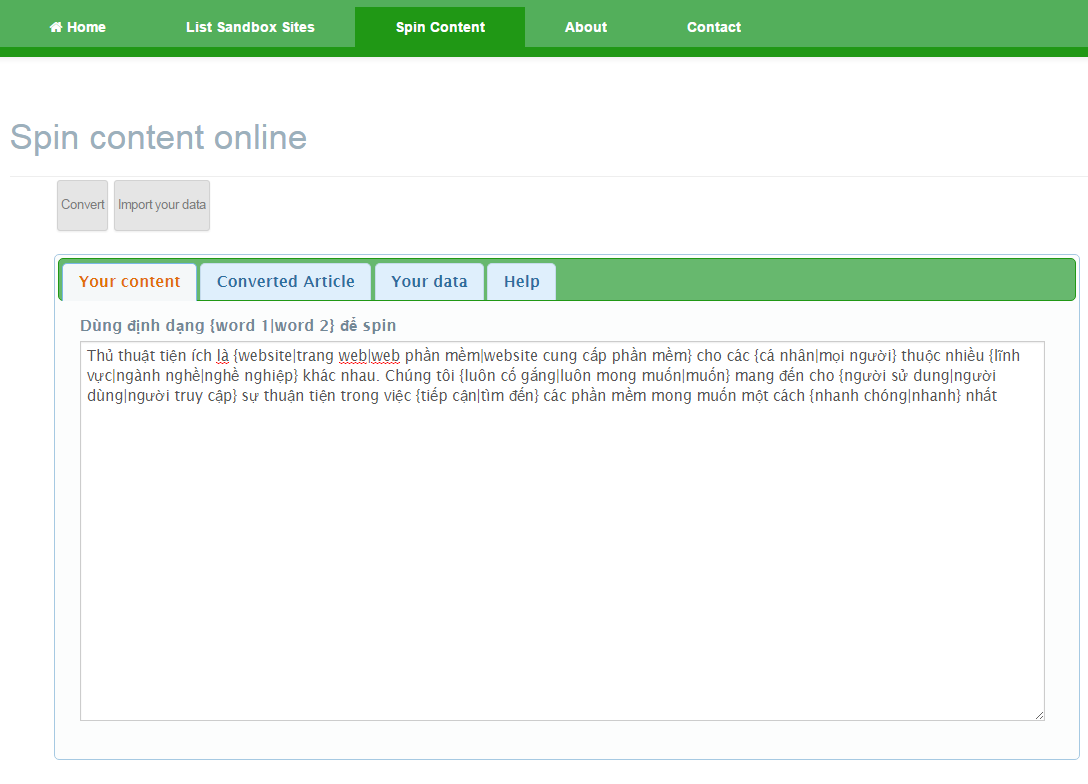Open the Home navigation link text
1088x784 pixels.
pyautogui.click(x=86, y=27)
